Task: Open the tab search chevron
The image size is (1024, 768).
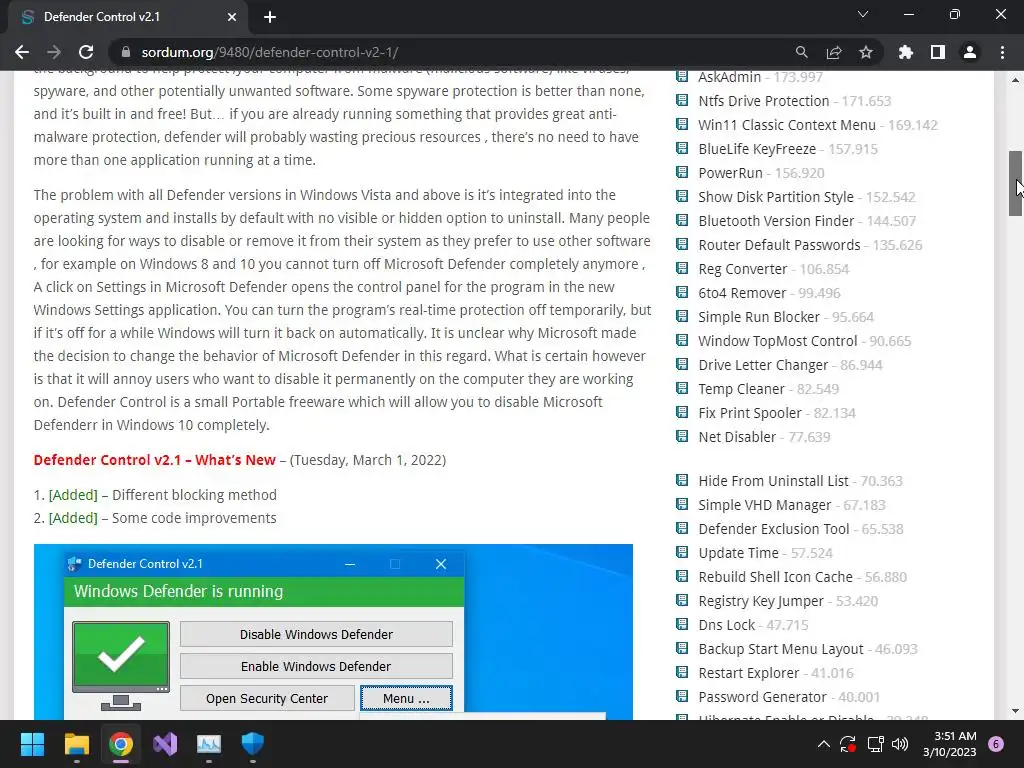Action: 863,14
